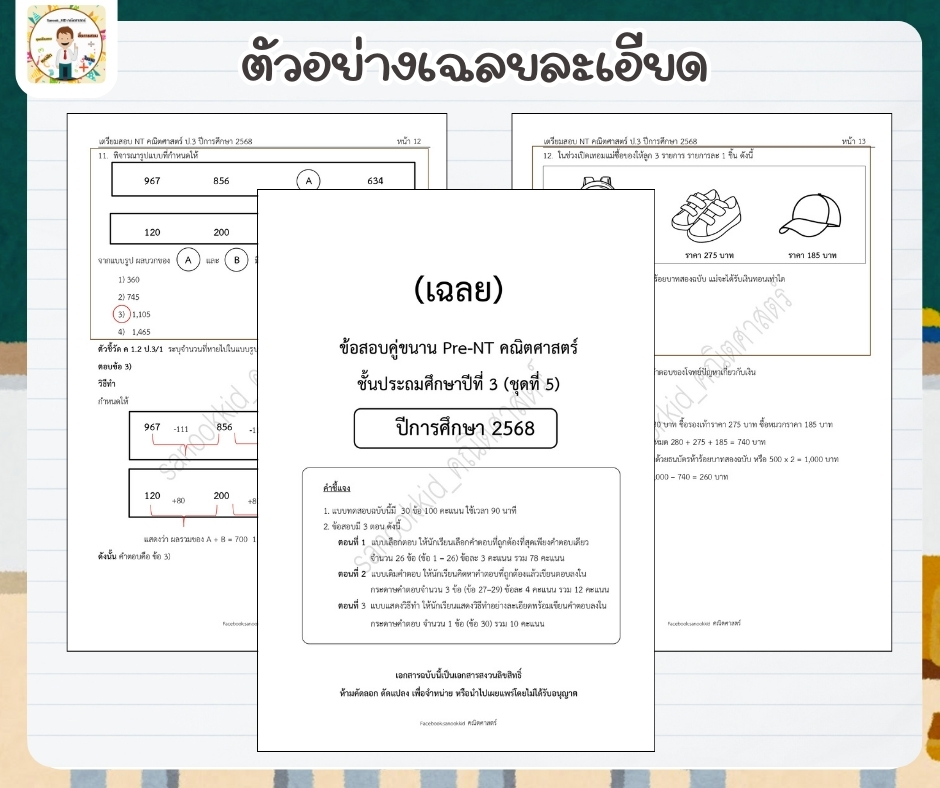The height and width of the screenshot is (788, 940).
Task: Select answer option 2) 745
Action: click(x=129, y=297)
